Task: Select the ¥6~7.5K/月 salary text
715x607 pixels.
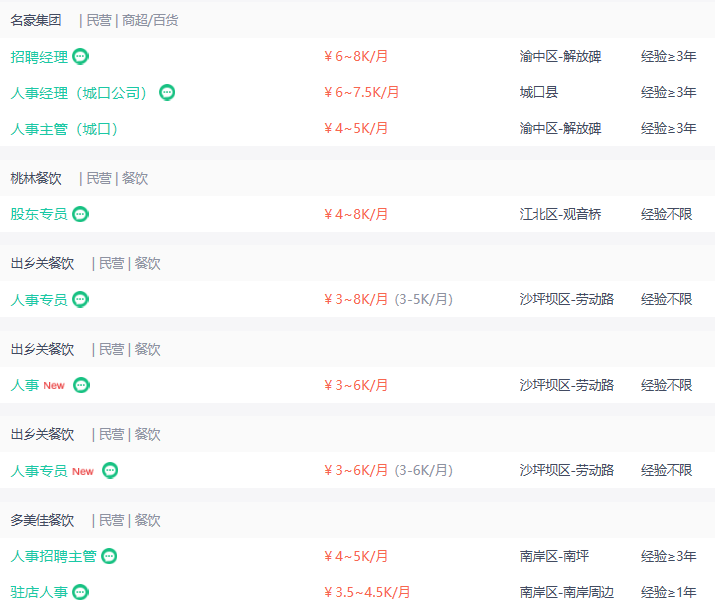Action: (x=362, y=93)
